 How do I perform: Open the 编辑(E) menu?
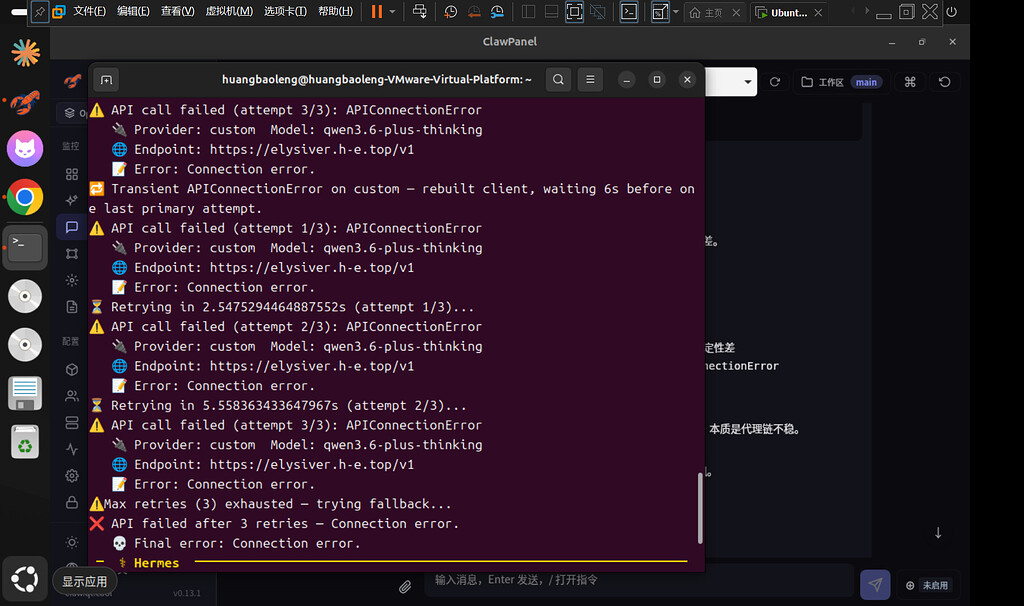(133, 12)
